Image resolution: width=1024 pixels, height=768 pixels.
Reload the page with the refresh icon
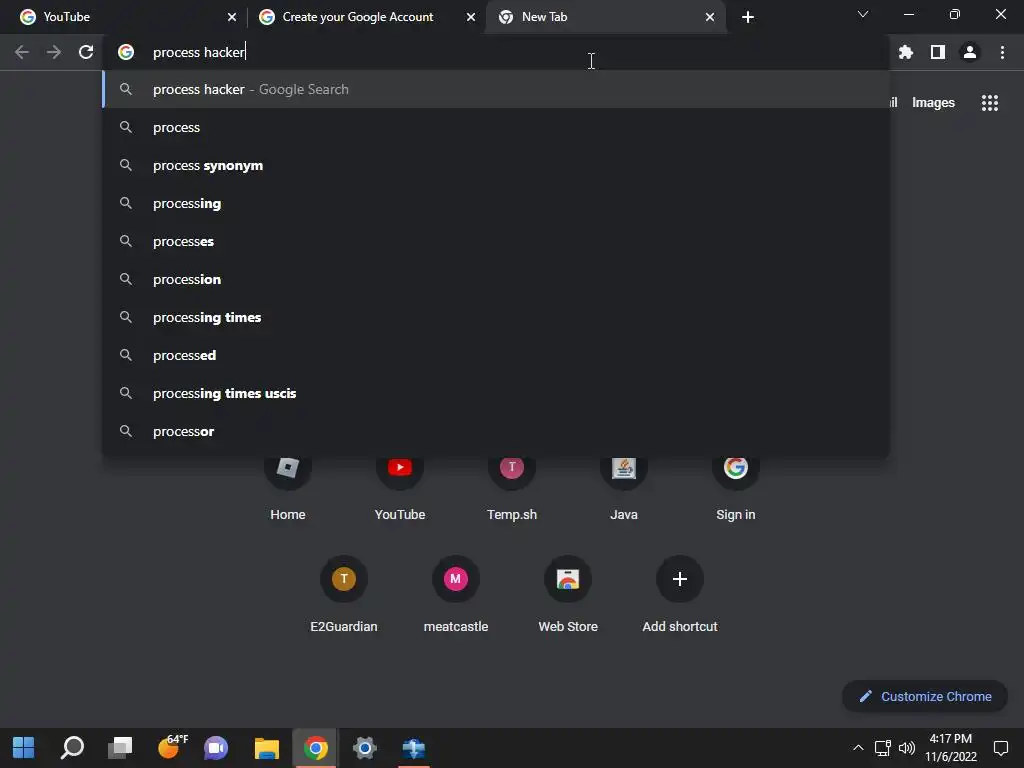(x=86, y=52)
